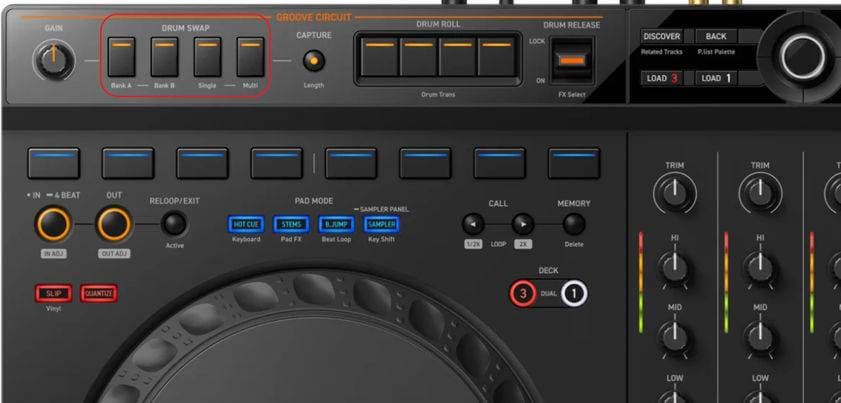This screenshot has width=841, height=403.
Task: Click the Groove Circuit Gain knob
Action: click(53, 62)
